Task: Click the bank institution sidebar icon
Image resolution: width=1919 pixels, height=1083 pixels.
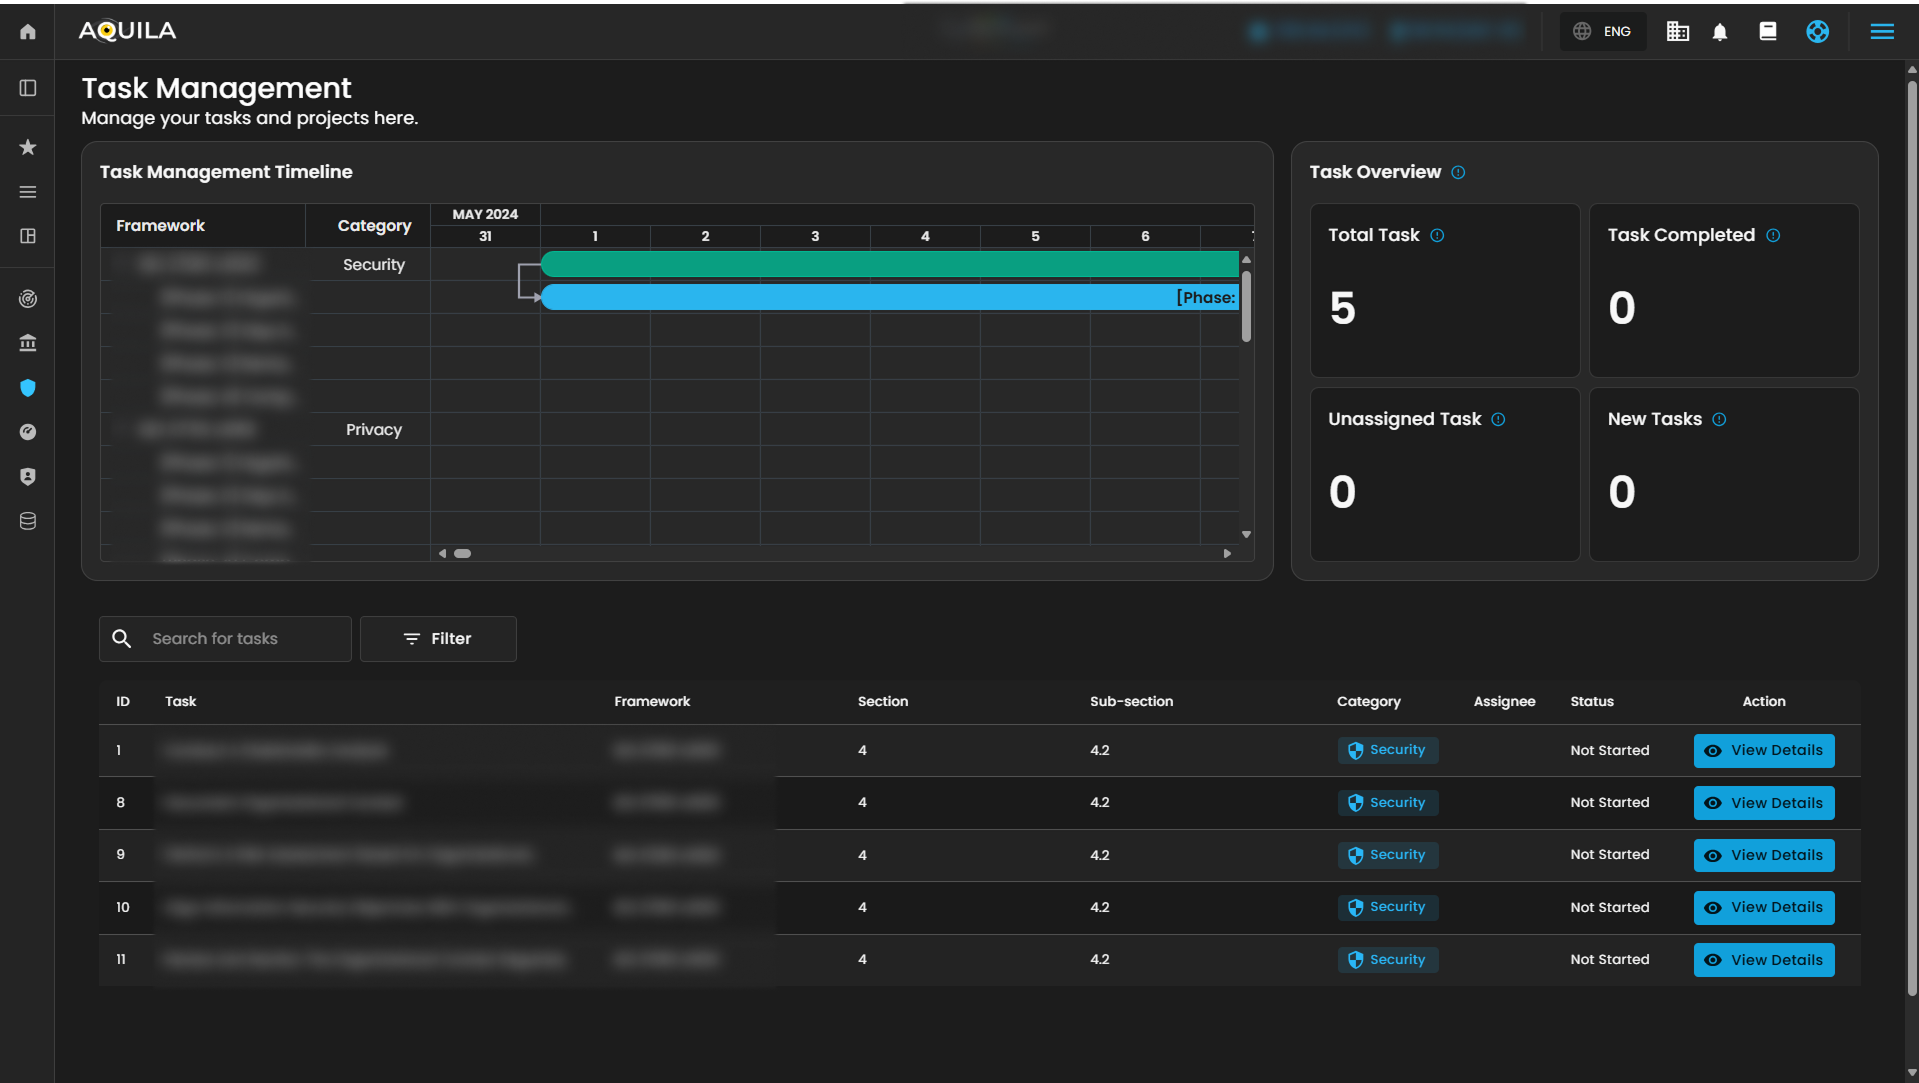Action: 28,343
